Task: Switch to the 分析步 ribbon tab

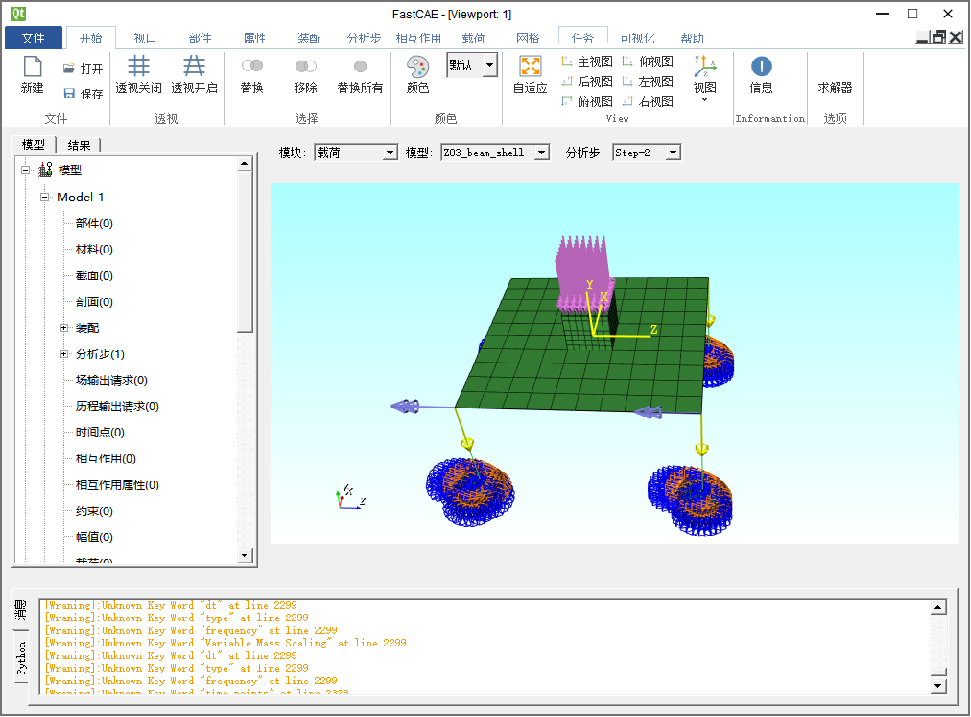Action: point(364,38)
